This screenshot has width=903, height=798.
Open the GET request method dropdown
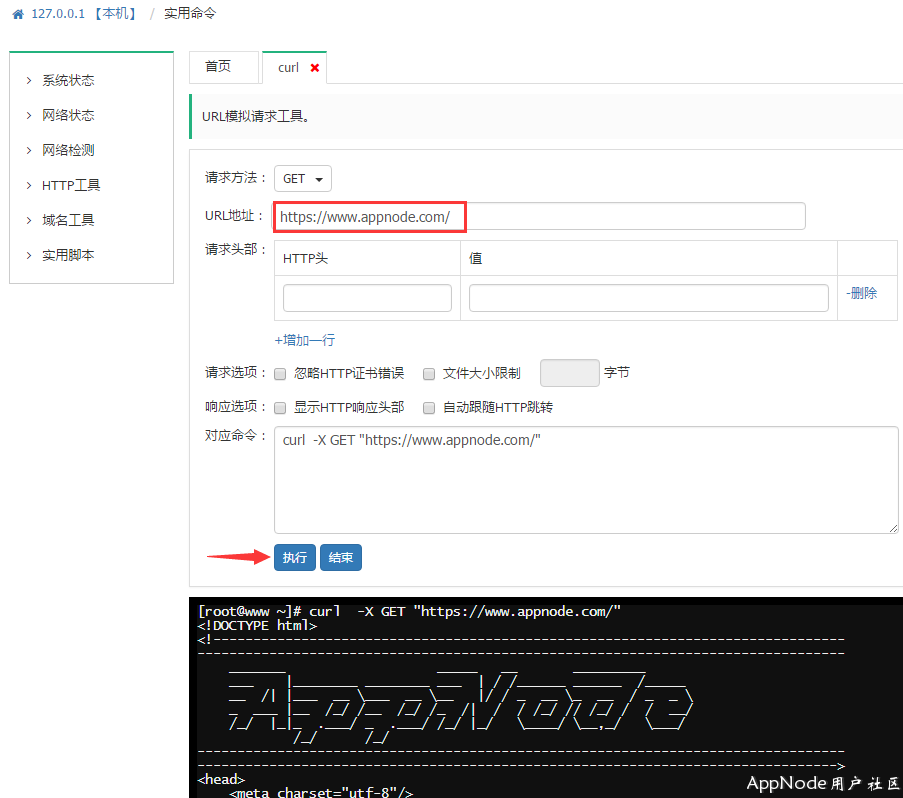303,179
